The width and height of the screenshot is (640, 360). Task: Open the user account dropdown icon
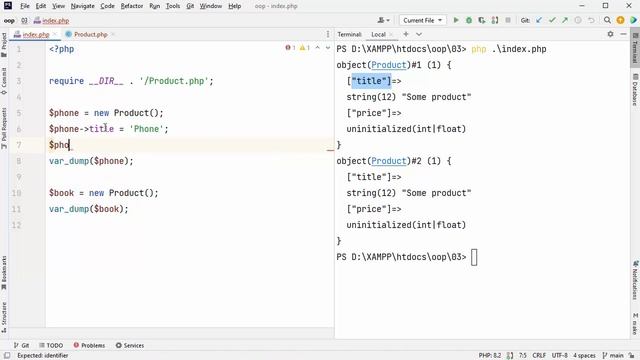(x=383, y=20)
